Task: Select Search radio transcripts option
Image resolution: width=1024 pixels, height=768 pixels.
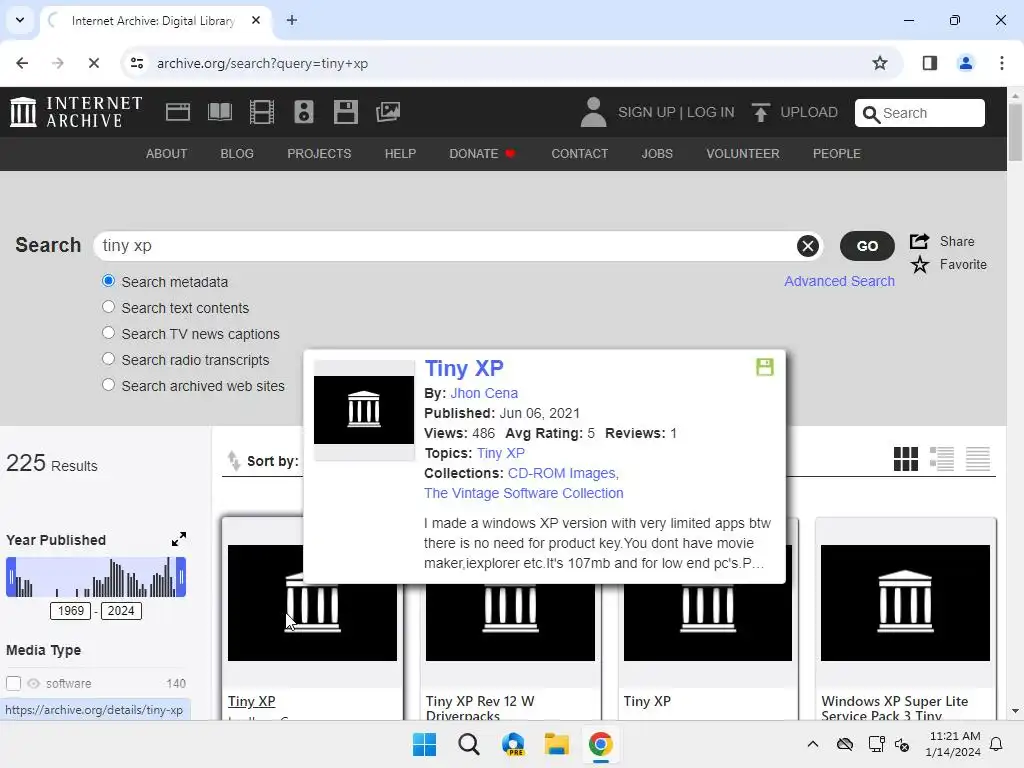Action: [108, 359]
